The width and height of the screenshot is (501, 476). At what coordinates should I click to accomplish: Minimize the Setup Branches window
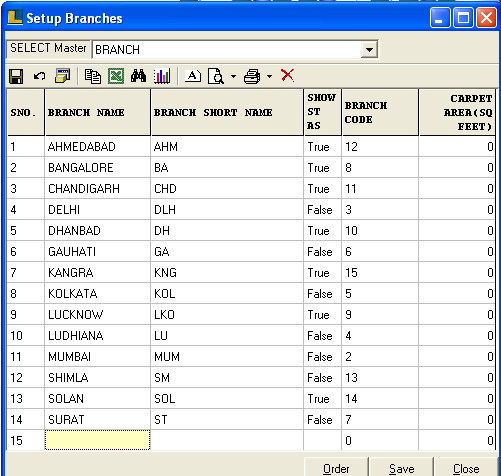point(440,18)
